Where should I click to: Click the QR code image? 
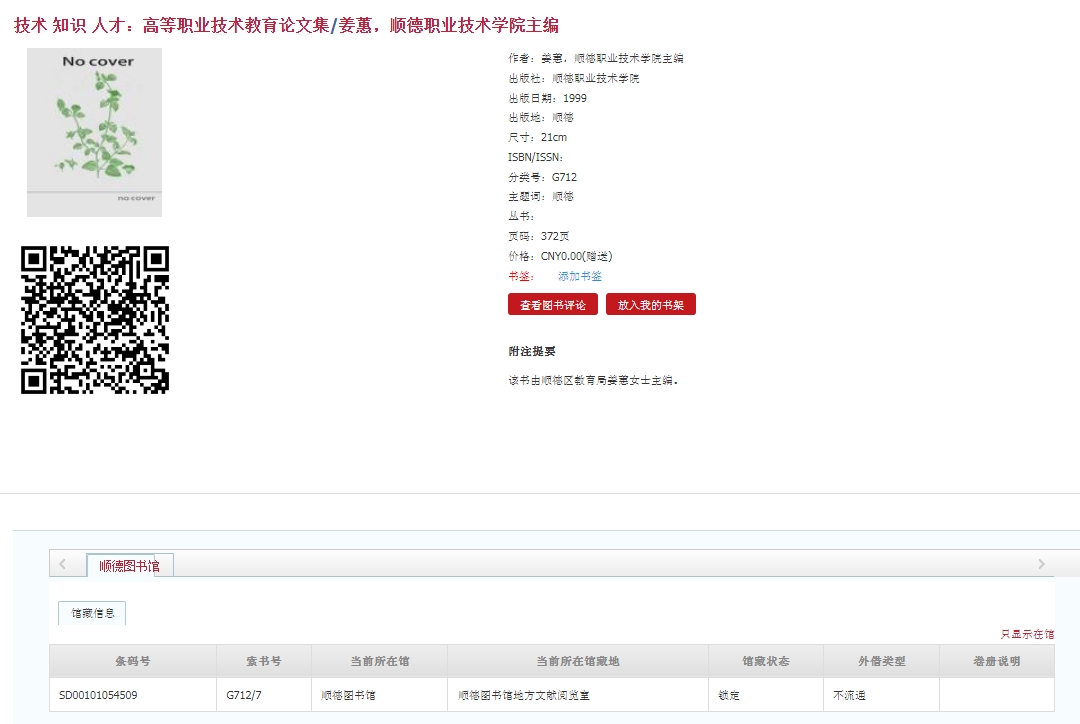tap(95, 320)
